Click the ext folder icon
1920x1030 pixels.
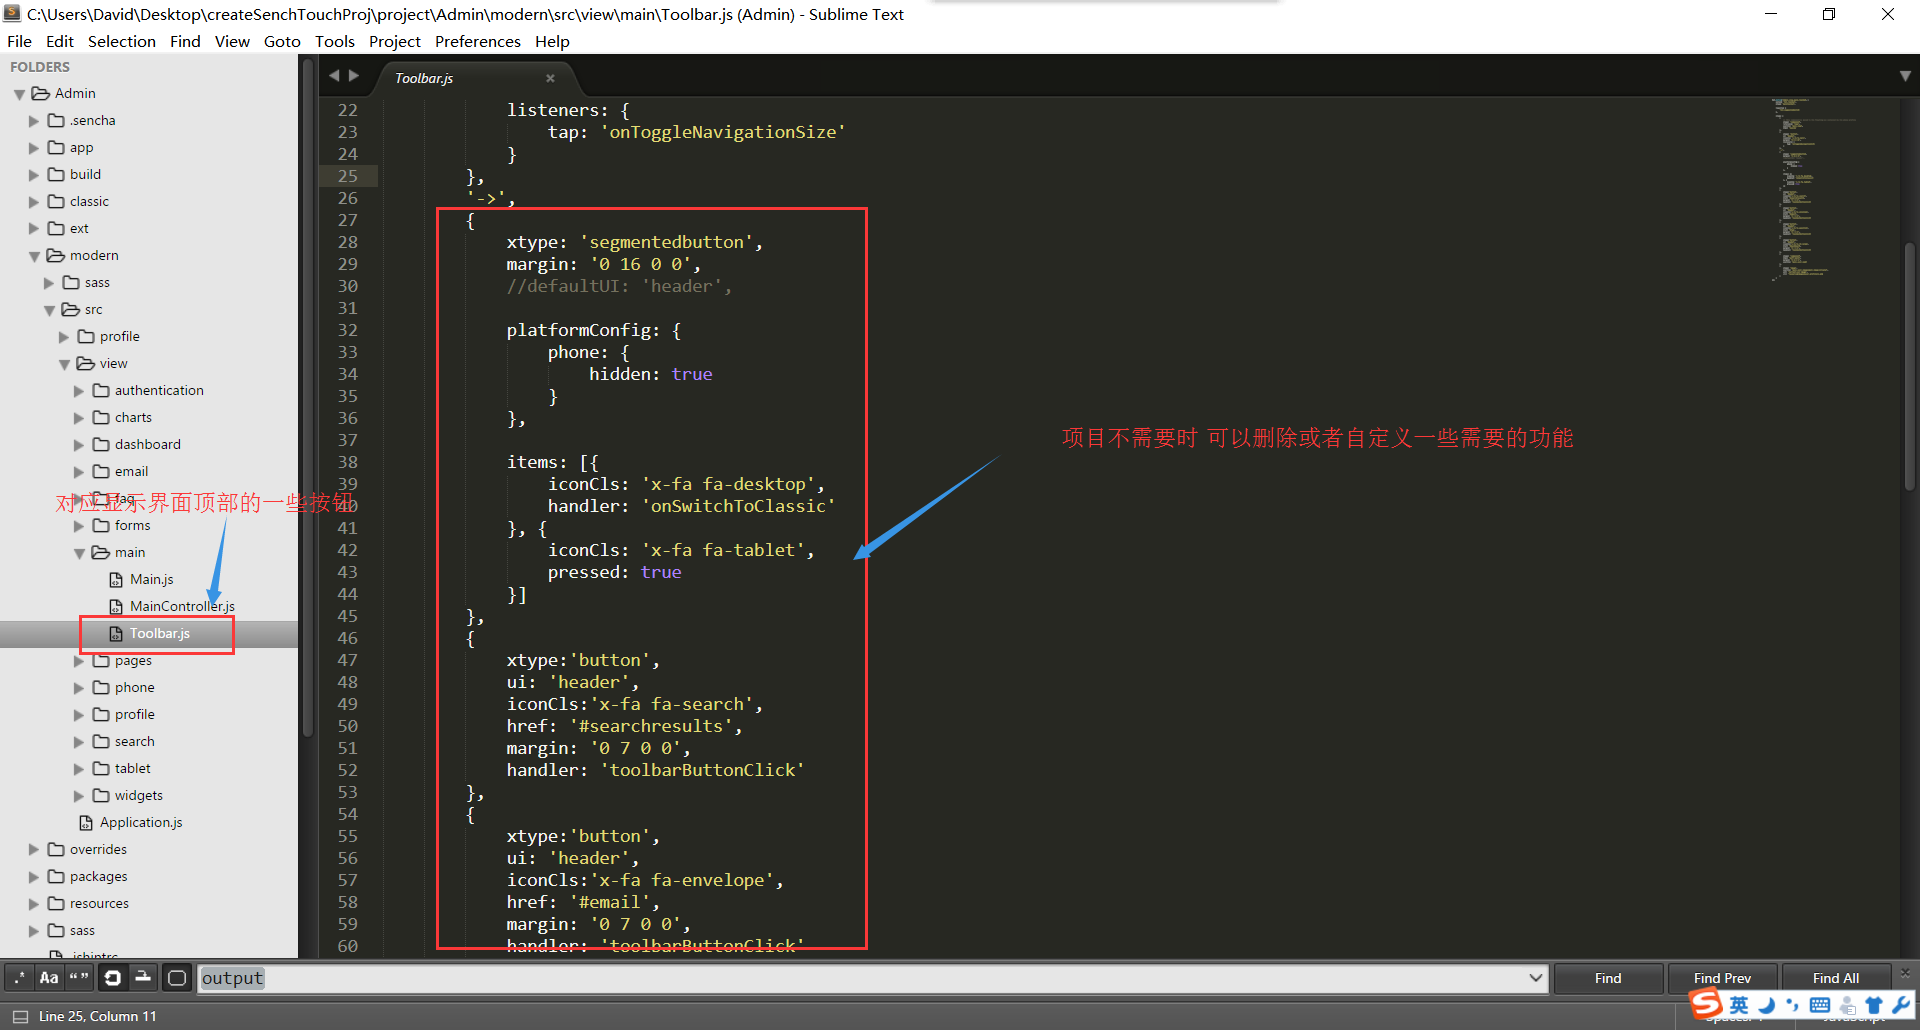pos(56,228)
